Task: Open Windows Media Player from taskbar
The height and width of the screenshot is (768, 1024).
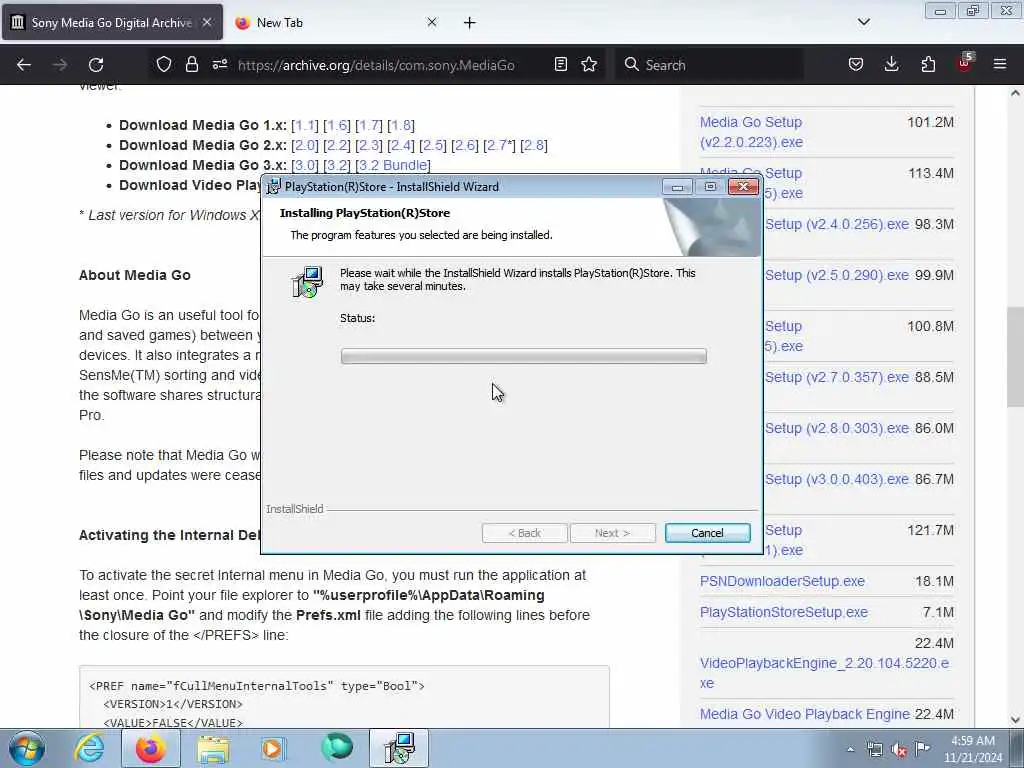Action: pyautogui.click(x=273, y=748)
